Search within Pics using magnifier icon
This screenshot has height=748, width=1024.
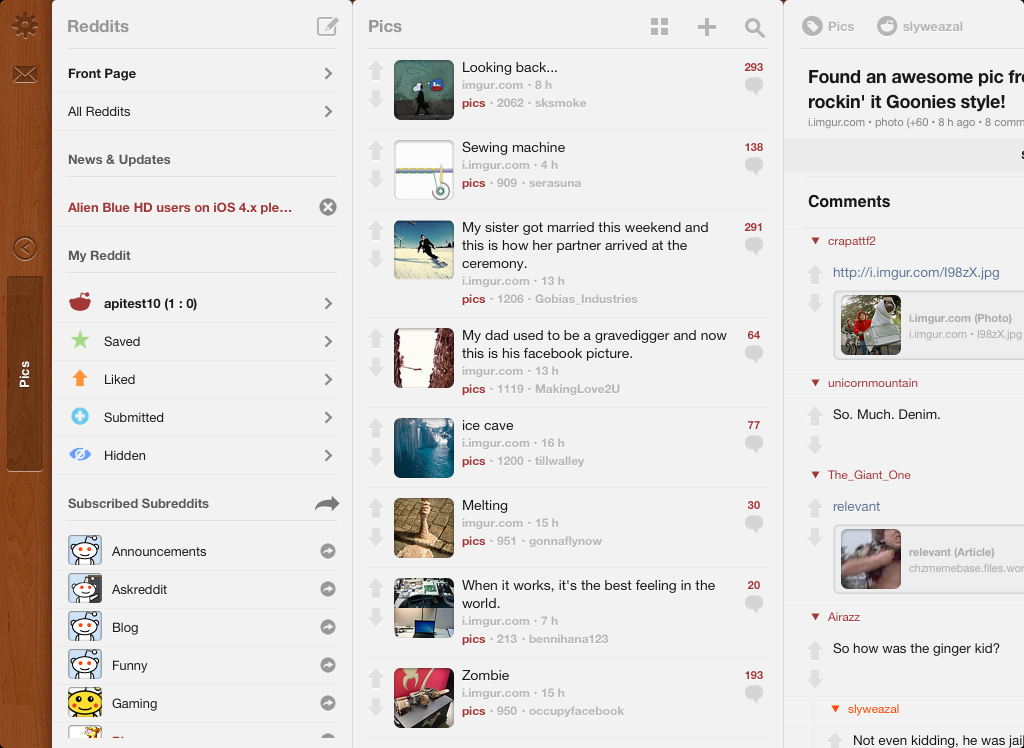pos(754,27)
